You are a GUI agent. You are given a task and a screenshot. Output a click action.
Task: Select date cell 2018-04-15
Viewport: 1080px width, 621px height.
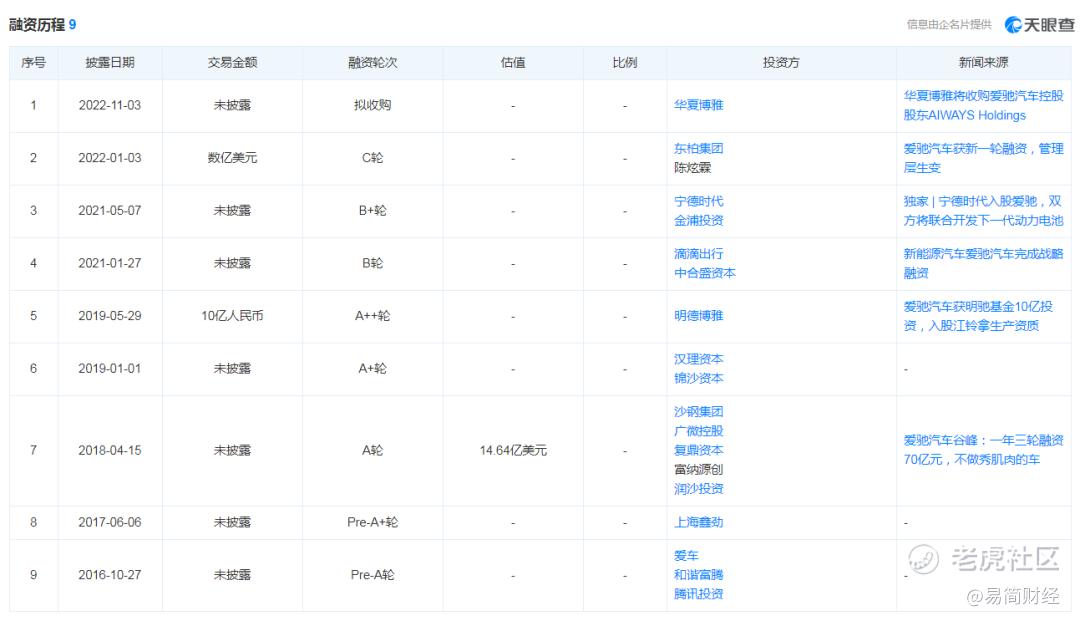(x=110, y=450)
